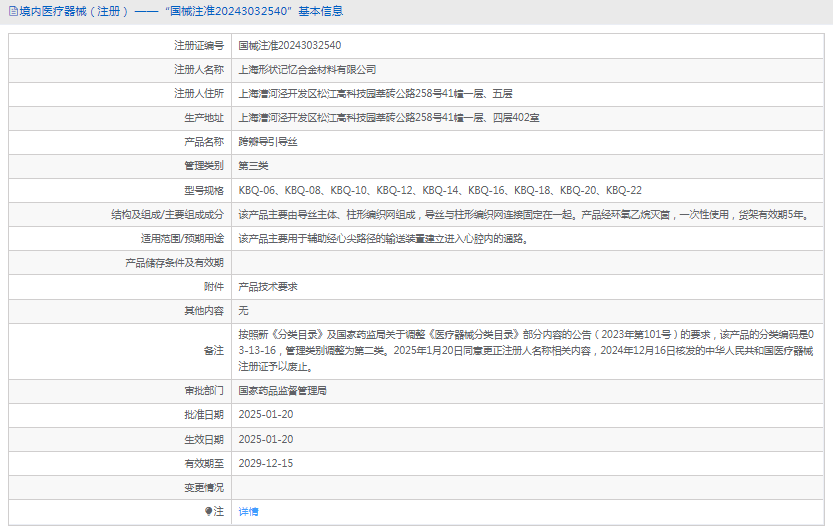Click the 批准日期 label

click(204, 415)
